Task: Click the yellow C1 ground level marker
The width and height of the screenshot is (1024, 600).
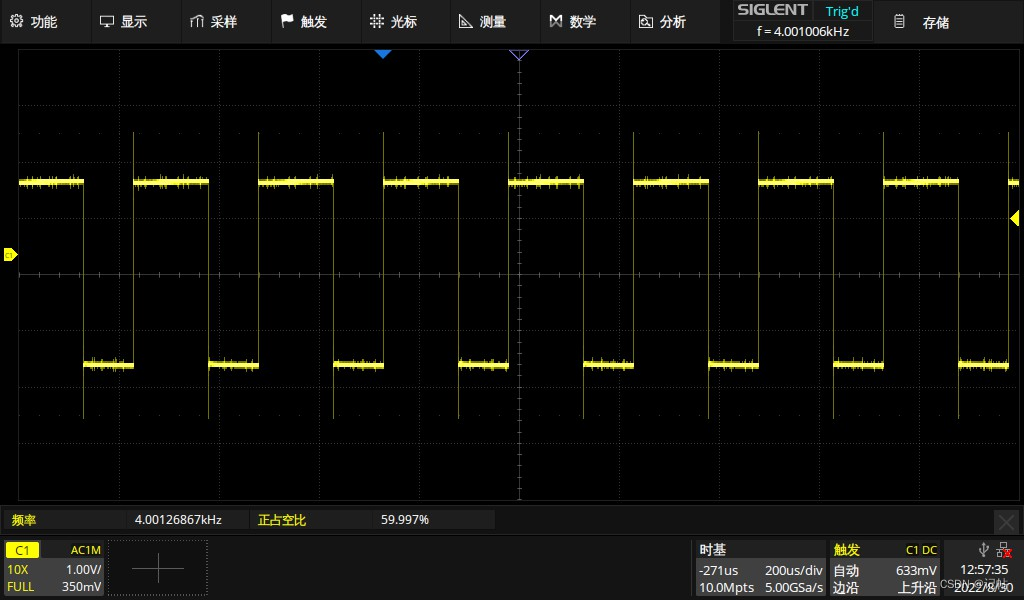Action: [x=10, y=255]
